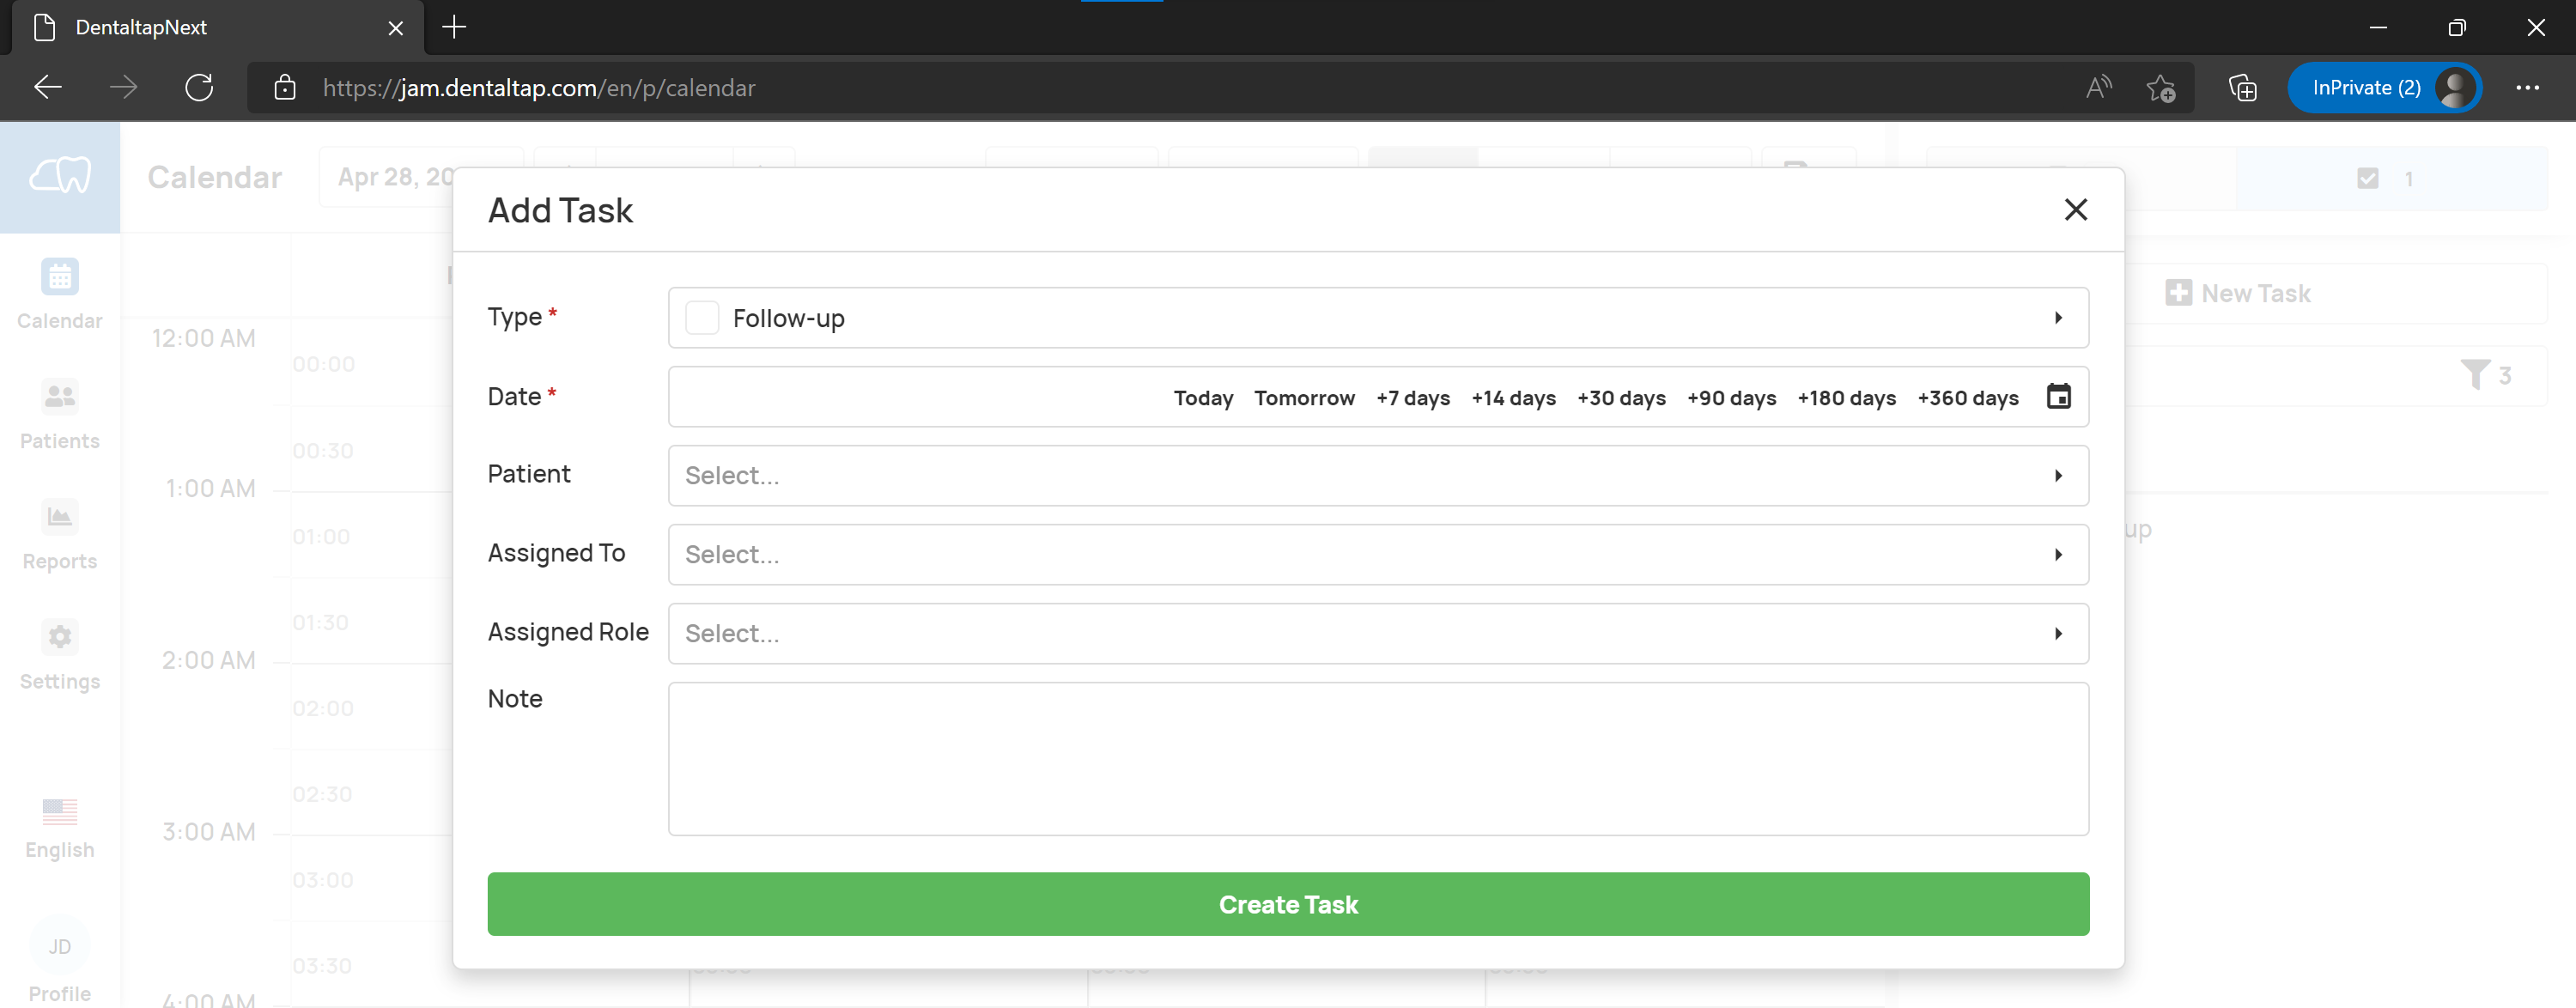Close the Add Task dialog
The image size is (2576, 1008).
[x=2075, y=209]
